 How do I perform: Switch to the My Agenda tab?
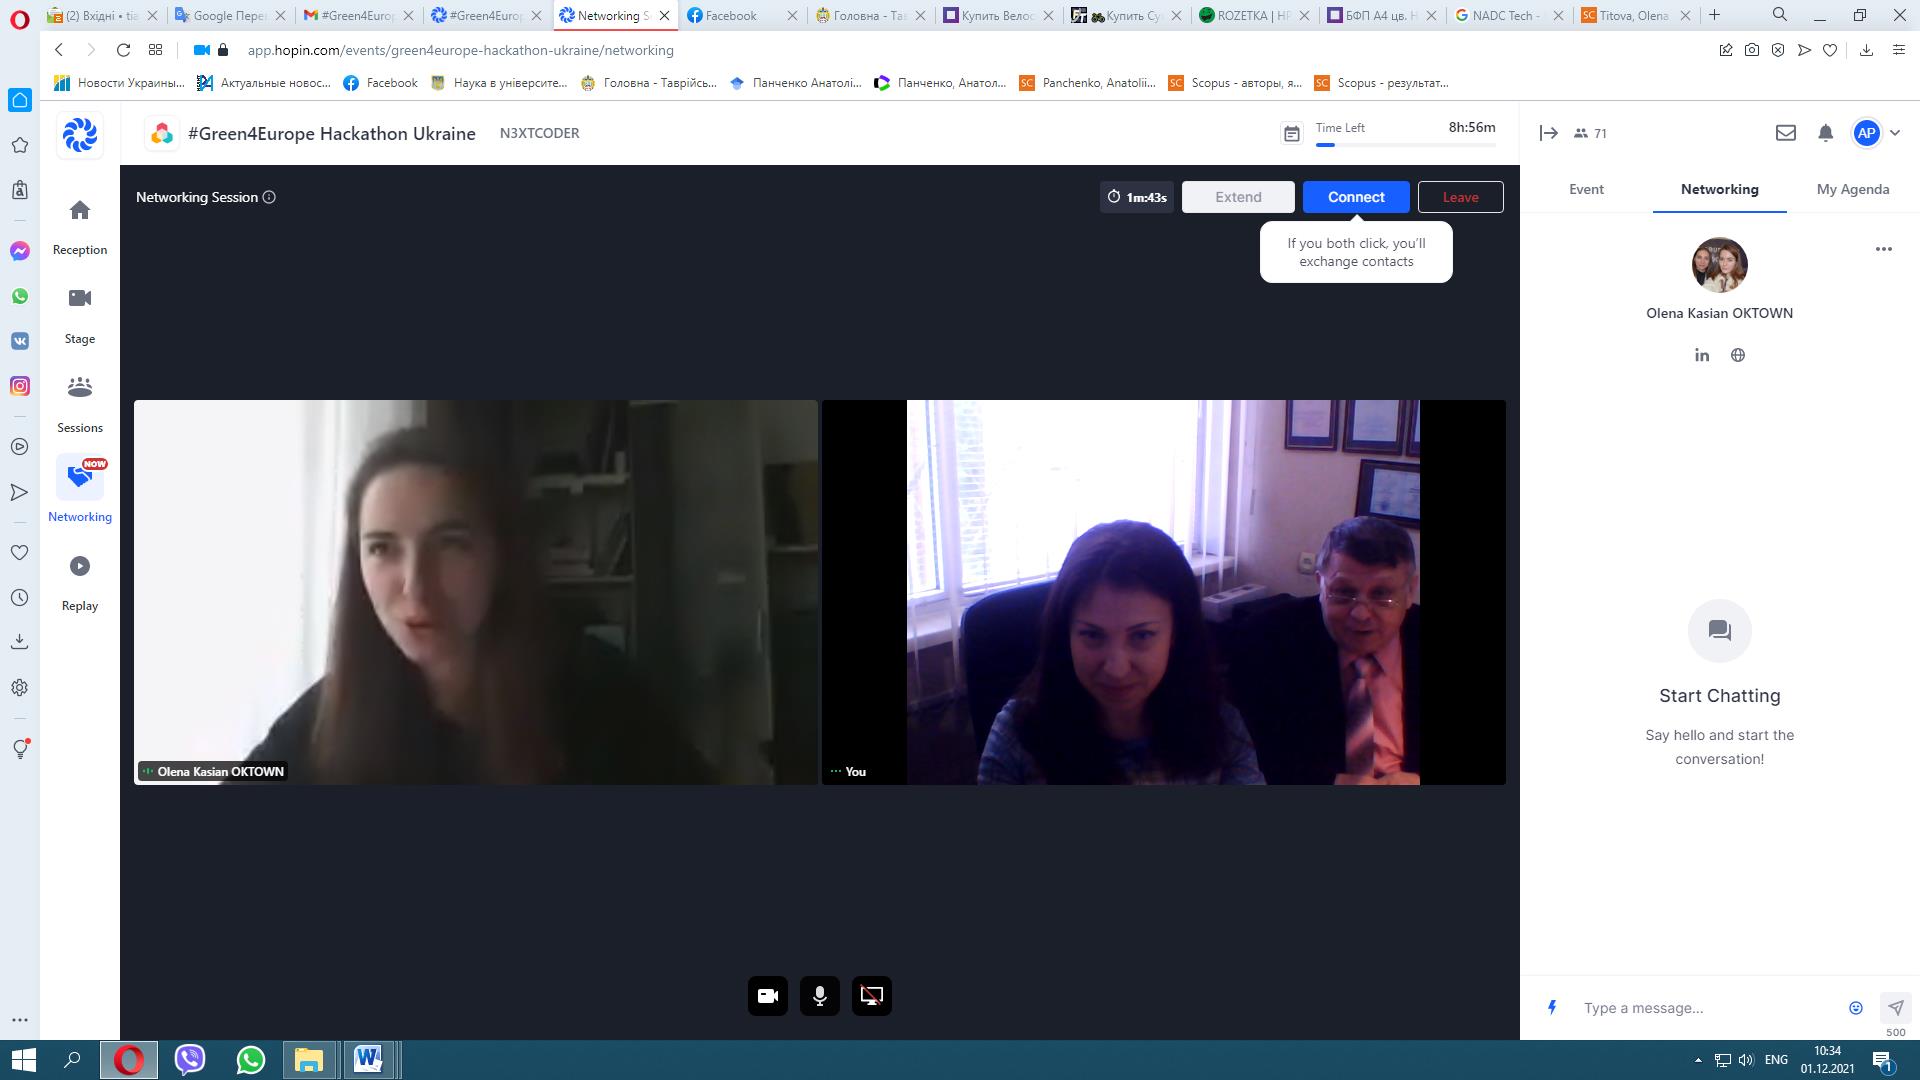coord(1853,189)
